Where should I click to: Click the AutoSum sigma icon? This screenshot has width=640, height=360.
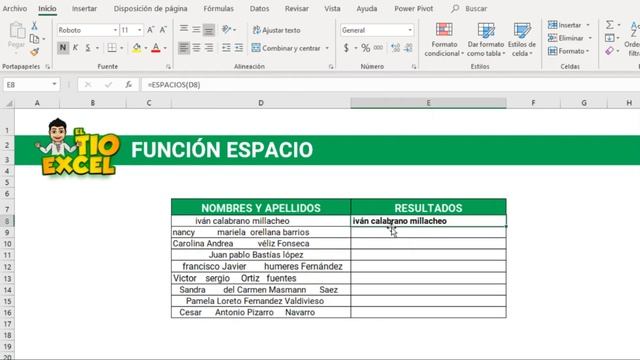[x=609, y=25]
